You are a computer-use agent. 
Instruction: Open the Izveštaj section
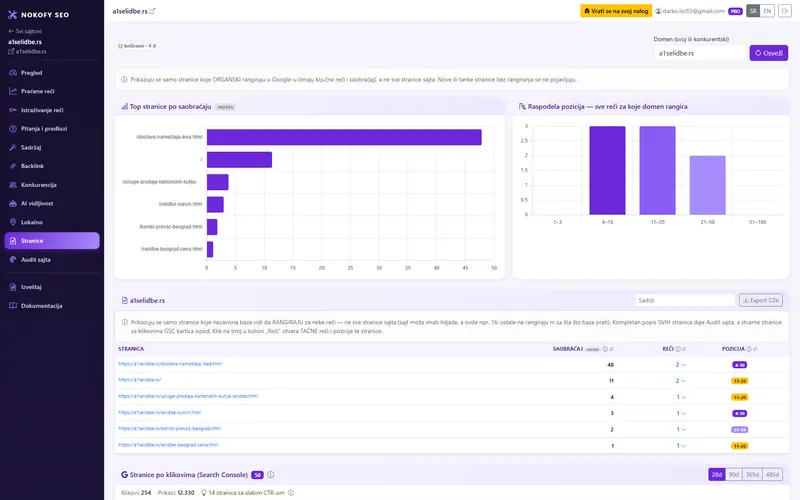pyautogui.click(x=52, y=287)
